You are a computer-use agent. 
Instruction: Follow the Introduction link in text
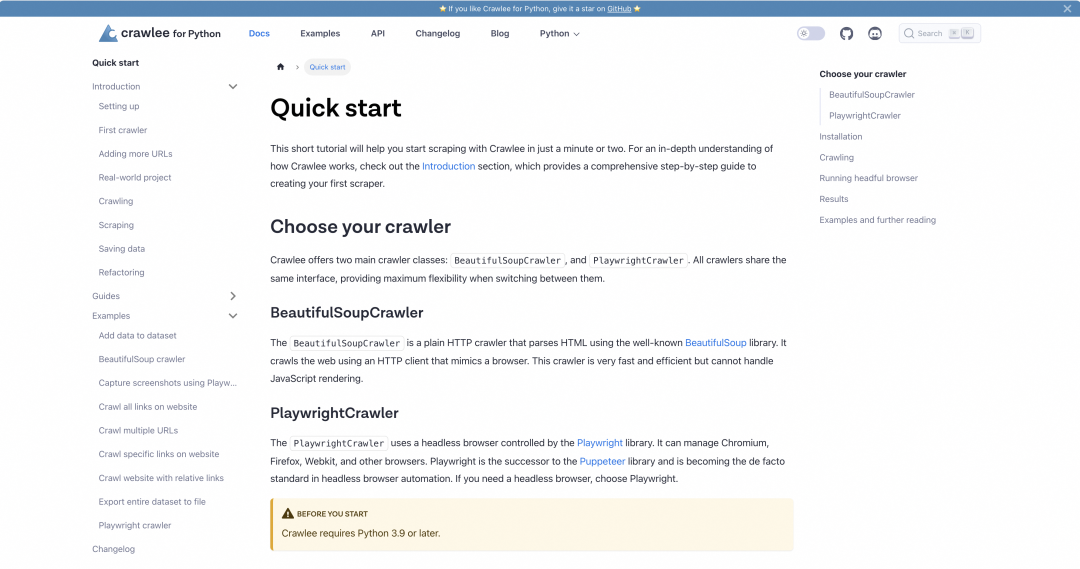(x=448, y=166)
